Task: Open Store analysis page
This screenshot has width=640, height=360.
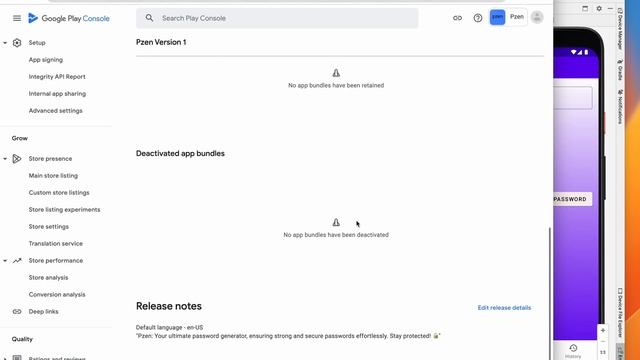Action: [48, 278]
